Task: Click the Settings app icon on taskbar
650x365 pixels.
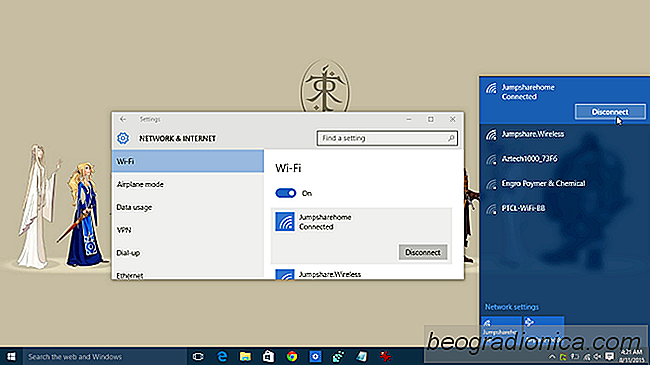Action: click(315, 356)
